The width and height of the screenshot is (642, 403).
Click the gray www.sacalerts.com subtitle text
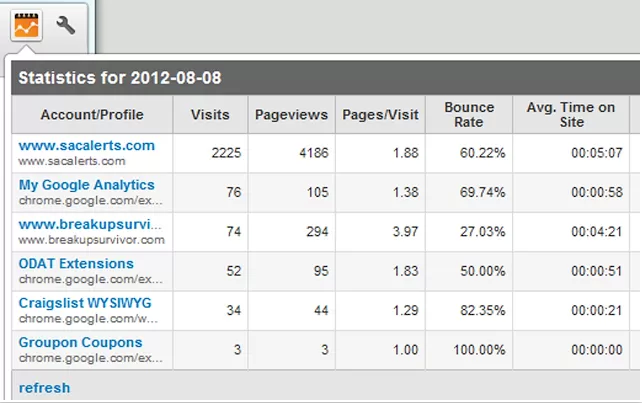[x=72, y=161]
